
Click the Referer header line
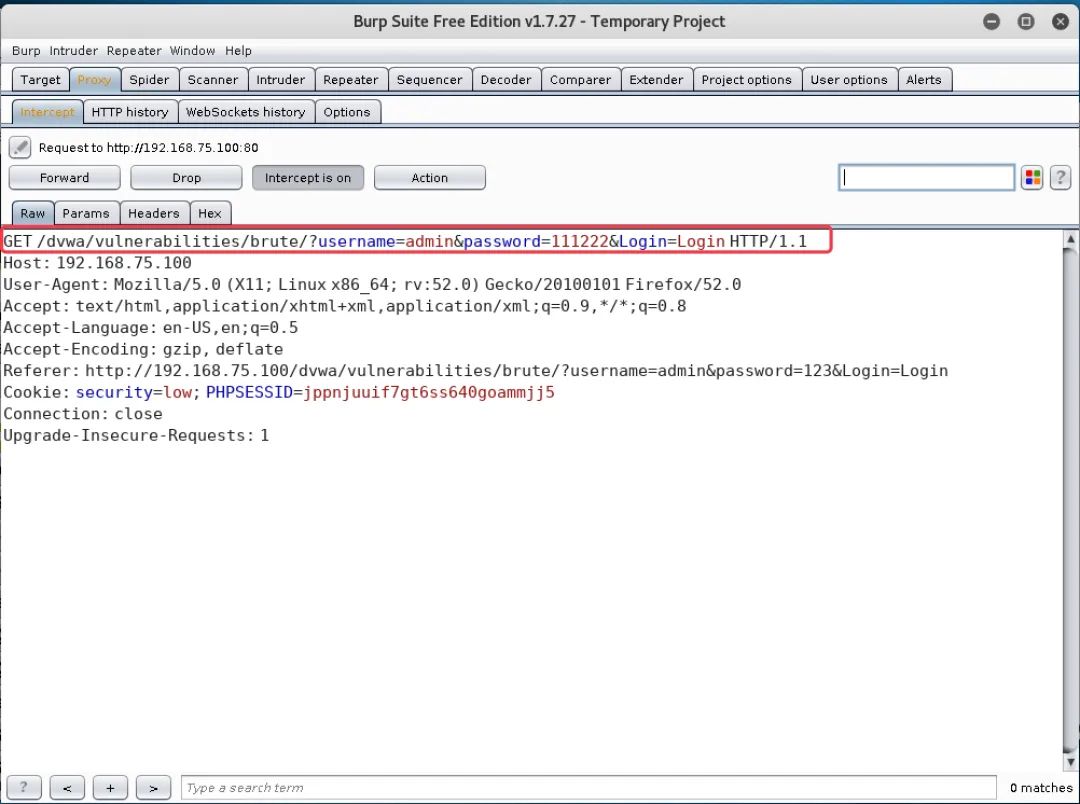point(475,371)
